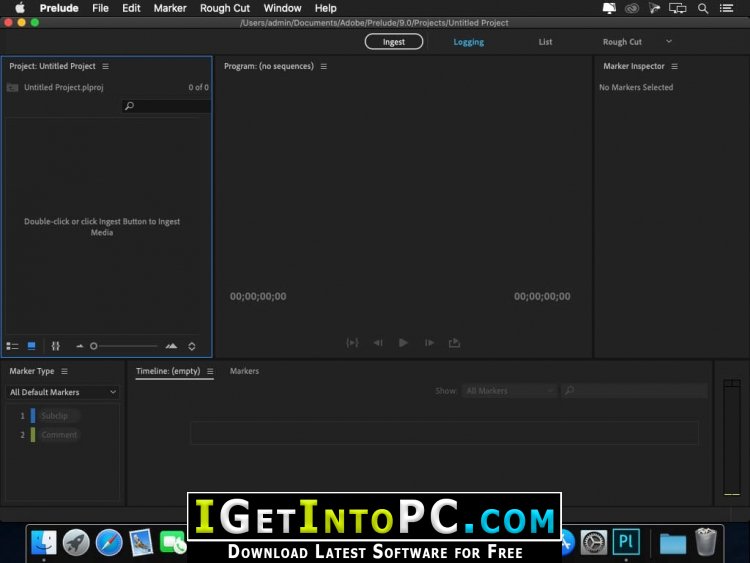Click the green Comment color swatch
The width and height of the screenshot is (750, 563).
point(33,435)
